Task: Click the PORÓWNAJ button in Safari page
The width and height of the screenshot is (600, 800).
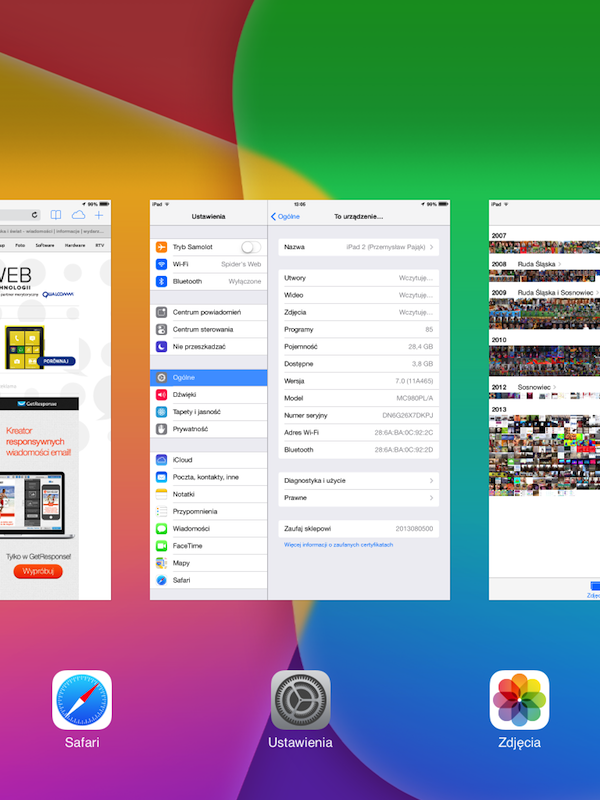Action: (x=56, y=361)
